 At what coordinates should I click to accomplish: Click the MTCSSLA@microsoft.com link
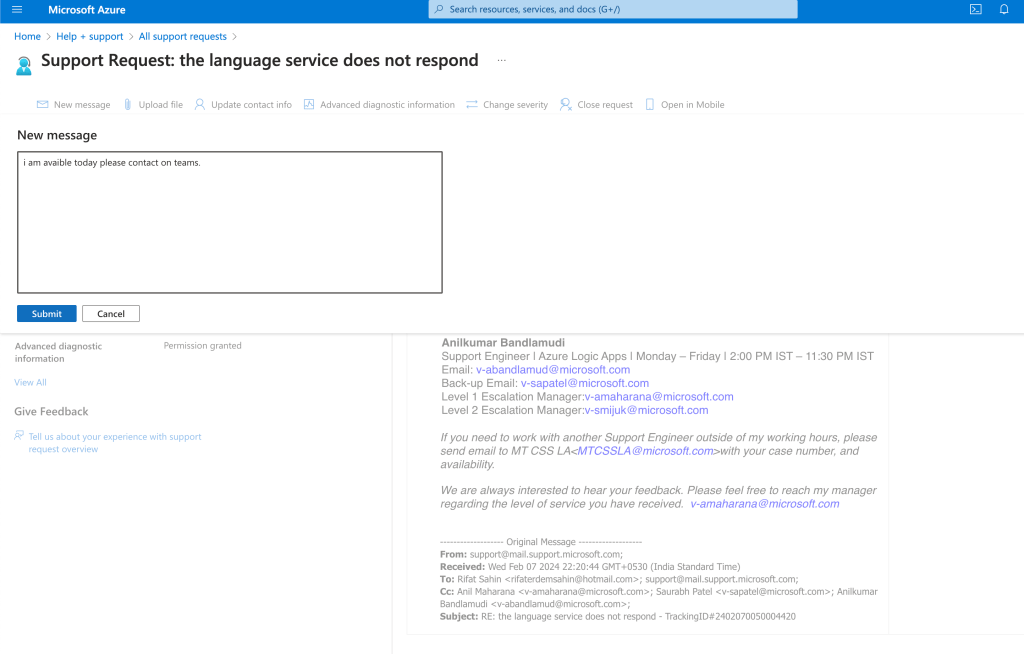646,451
